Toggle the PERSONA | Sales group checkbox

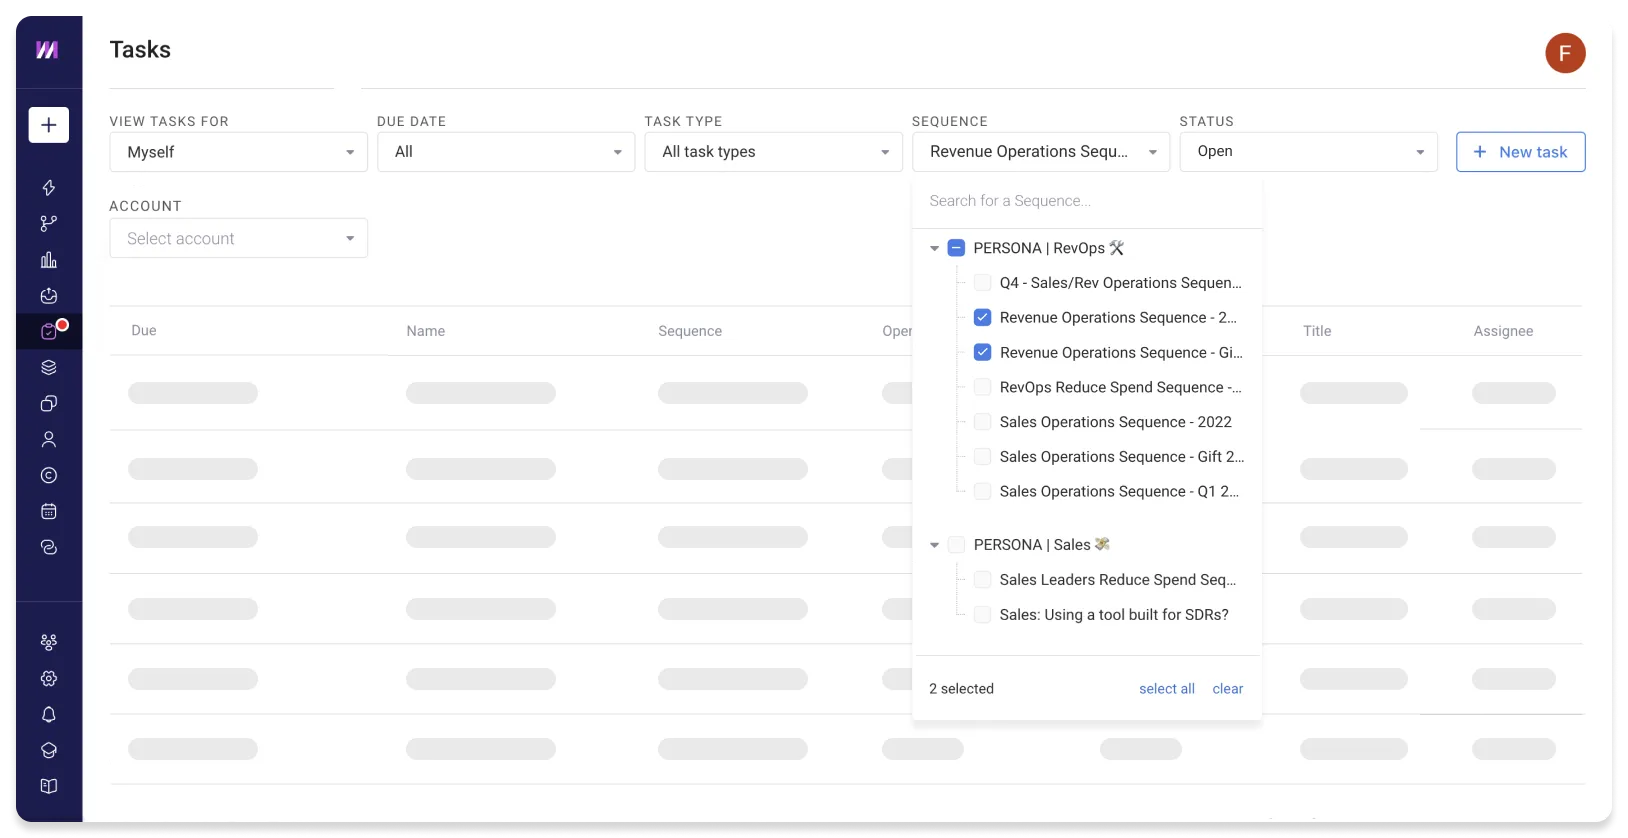(x=956, y=545)
